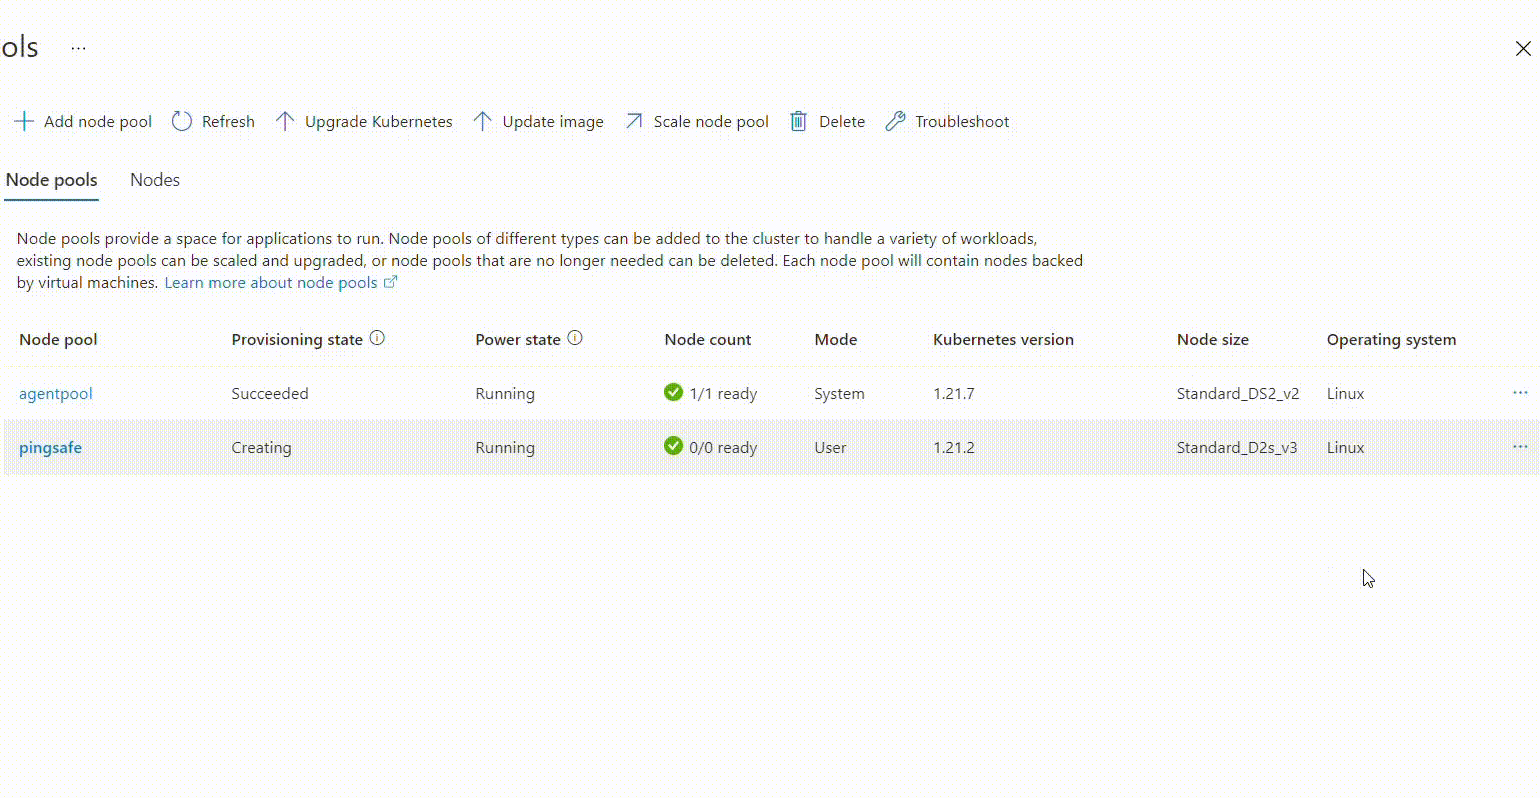The height and width of the screenshot is (798, 1540).
Task: Click the Scale node pool icon
Action: (x=634, y=122)
